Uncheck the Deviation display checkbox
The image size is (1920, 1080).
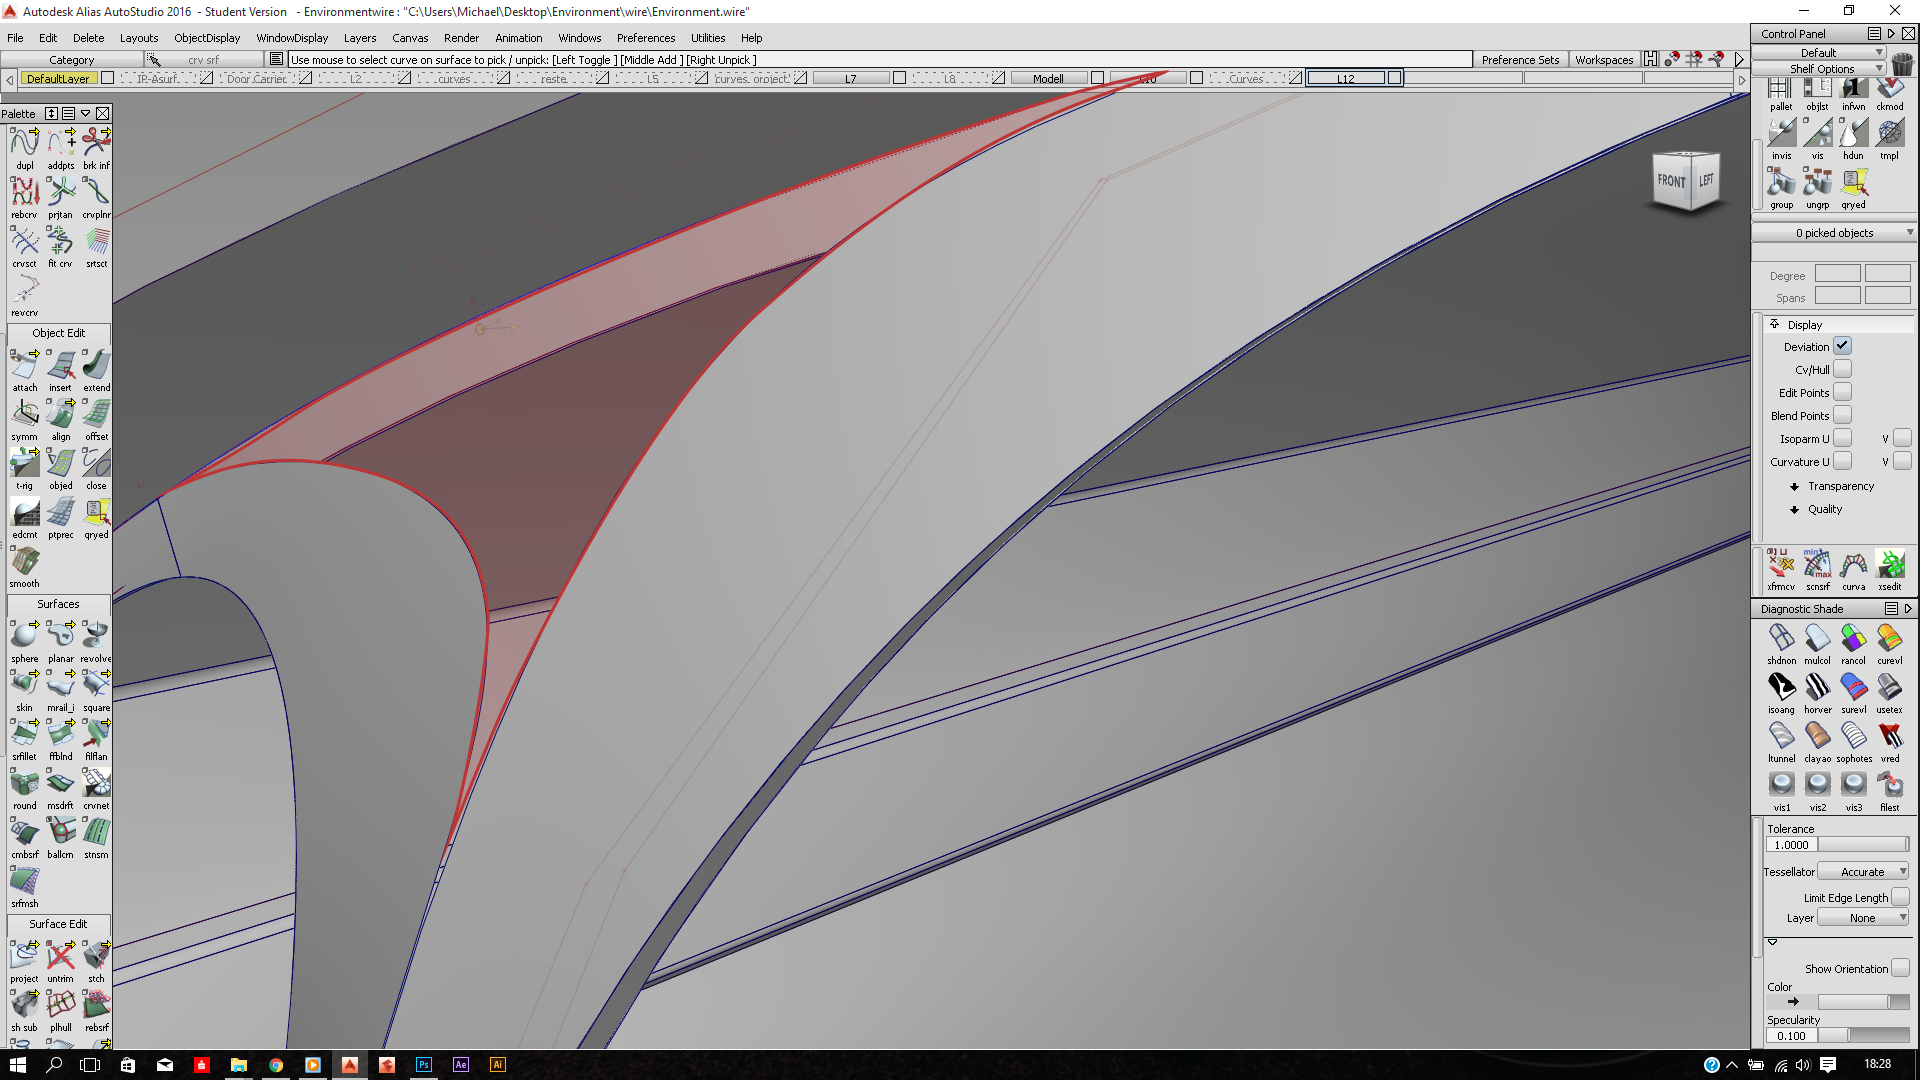(x=1843, y=346)
